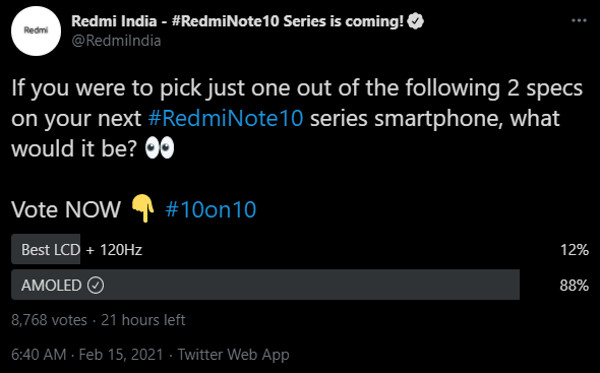Screen dimensions: 600x373
Task: Click the Twitter Web App source link
Action: 233,355
